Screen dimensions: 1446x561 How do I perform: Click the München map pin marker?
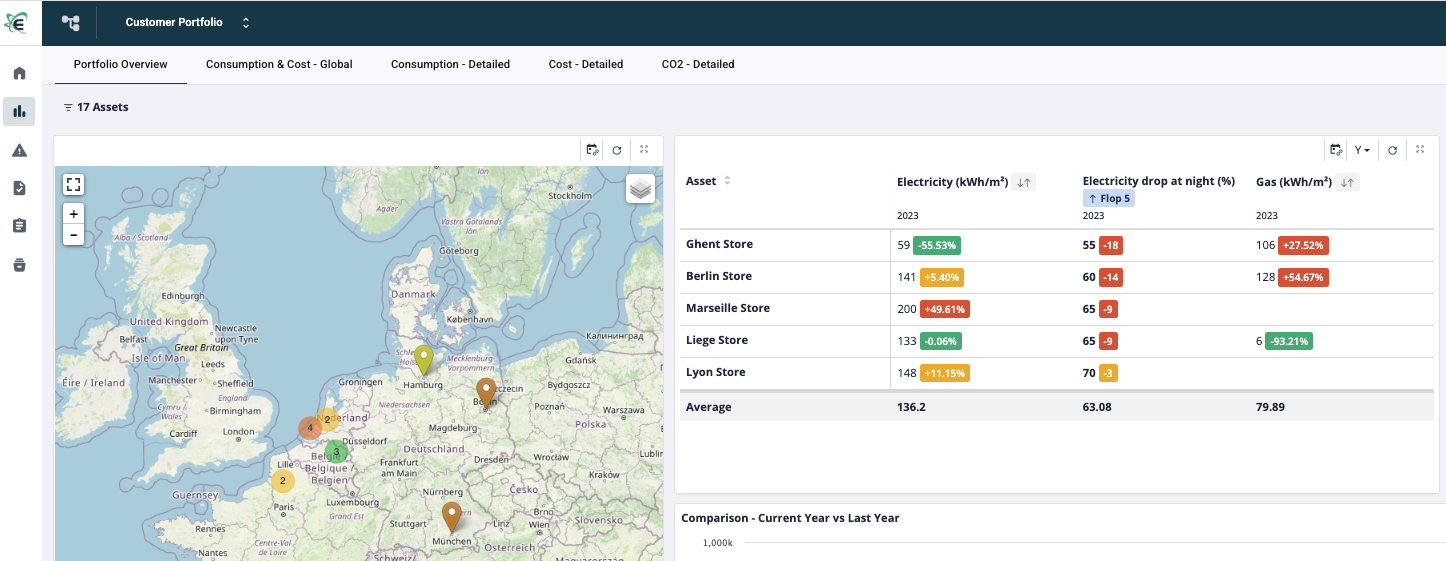pos(451,517)
